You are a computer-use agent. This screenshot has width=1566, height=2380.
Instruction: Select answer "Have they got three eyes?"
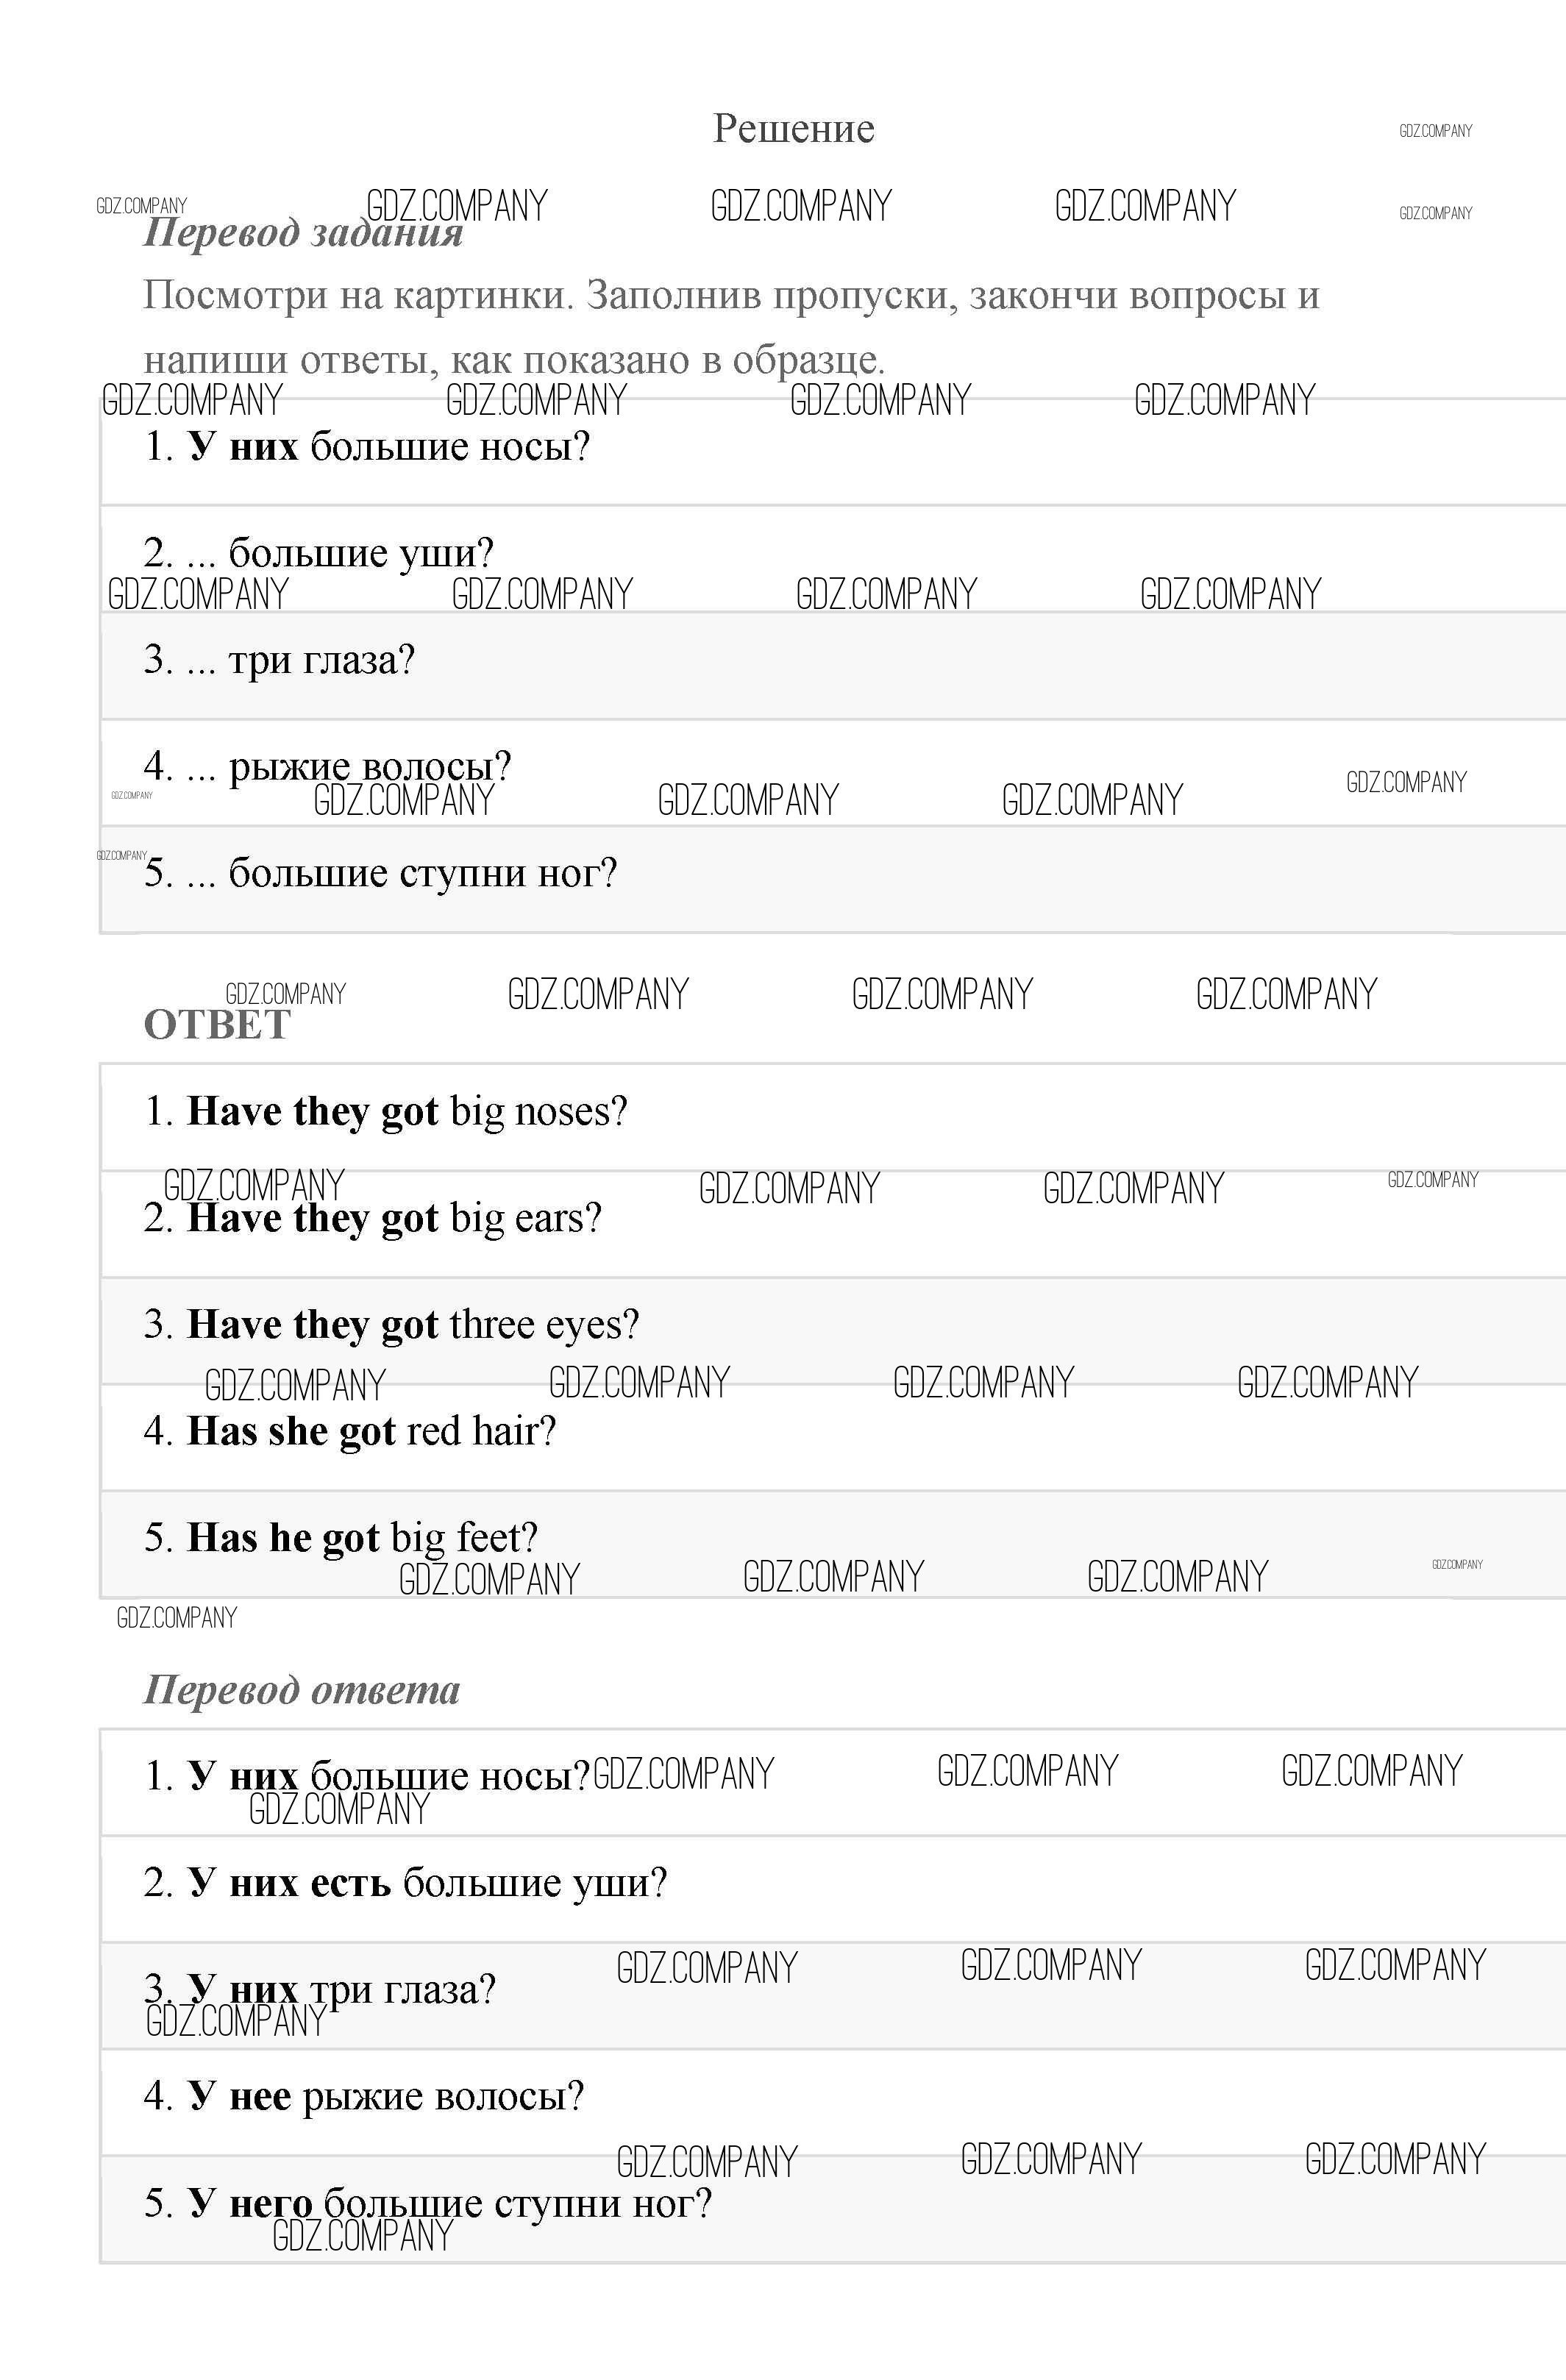pos(391,1325)
